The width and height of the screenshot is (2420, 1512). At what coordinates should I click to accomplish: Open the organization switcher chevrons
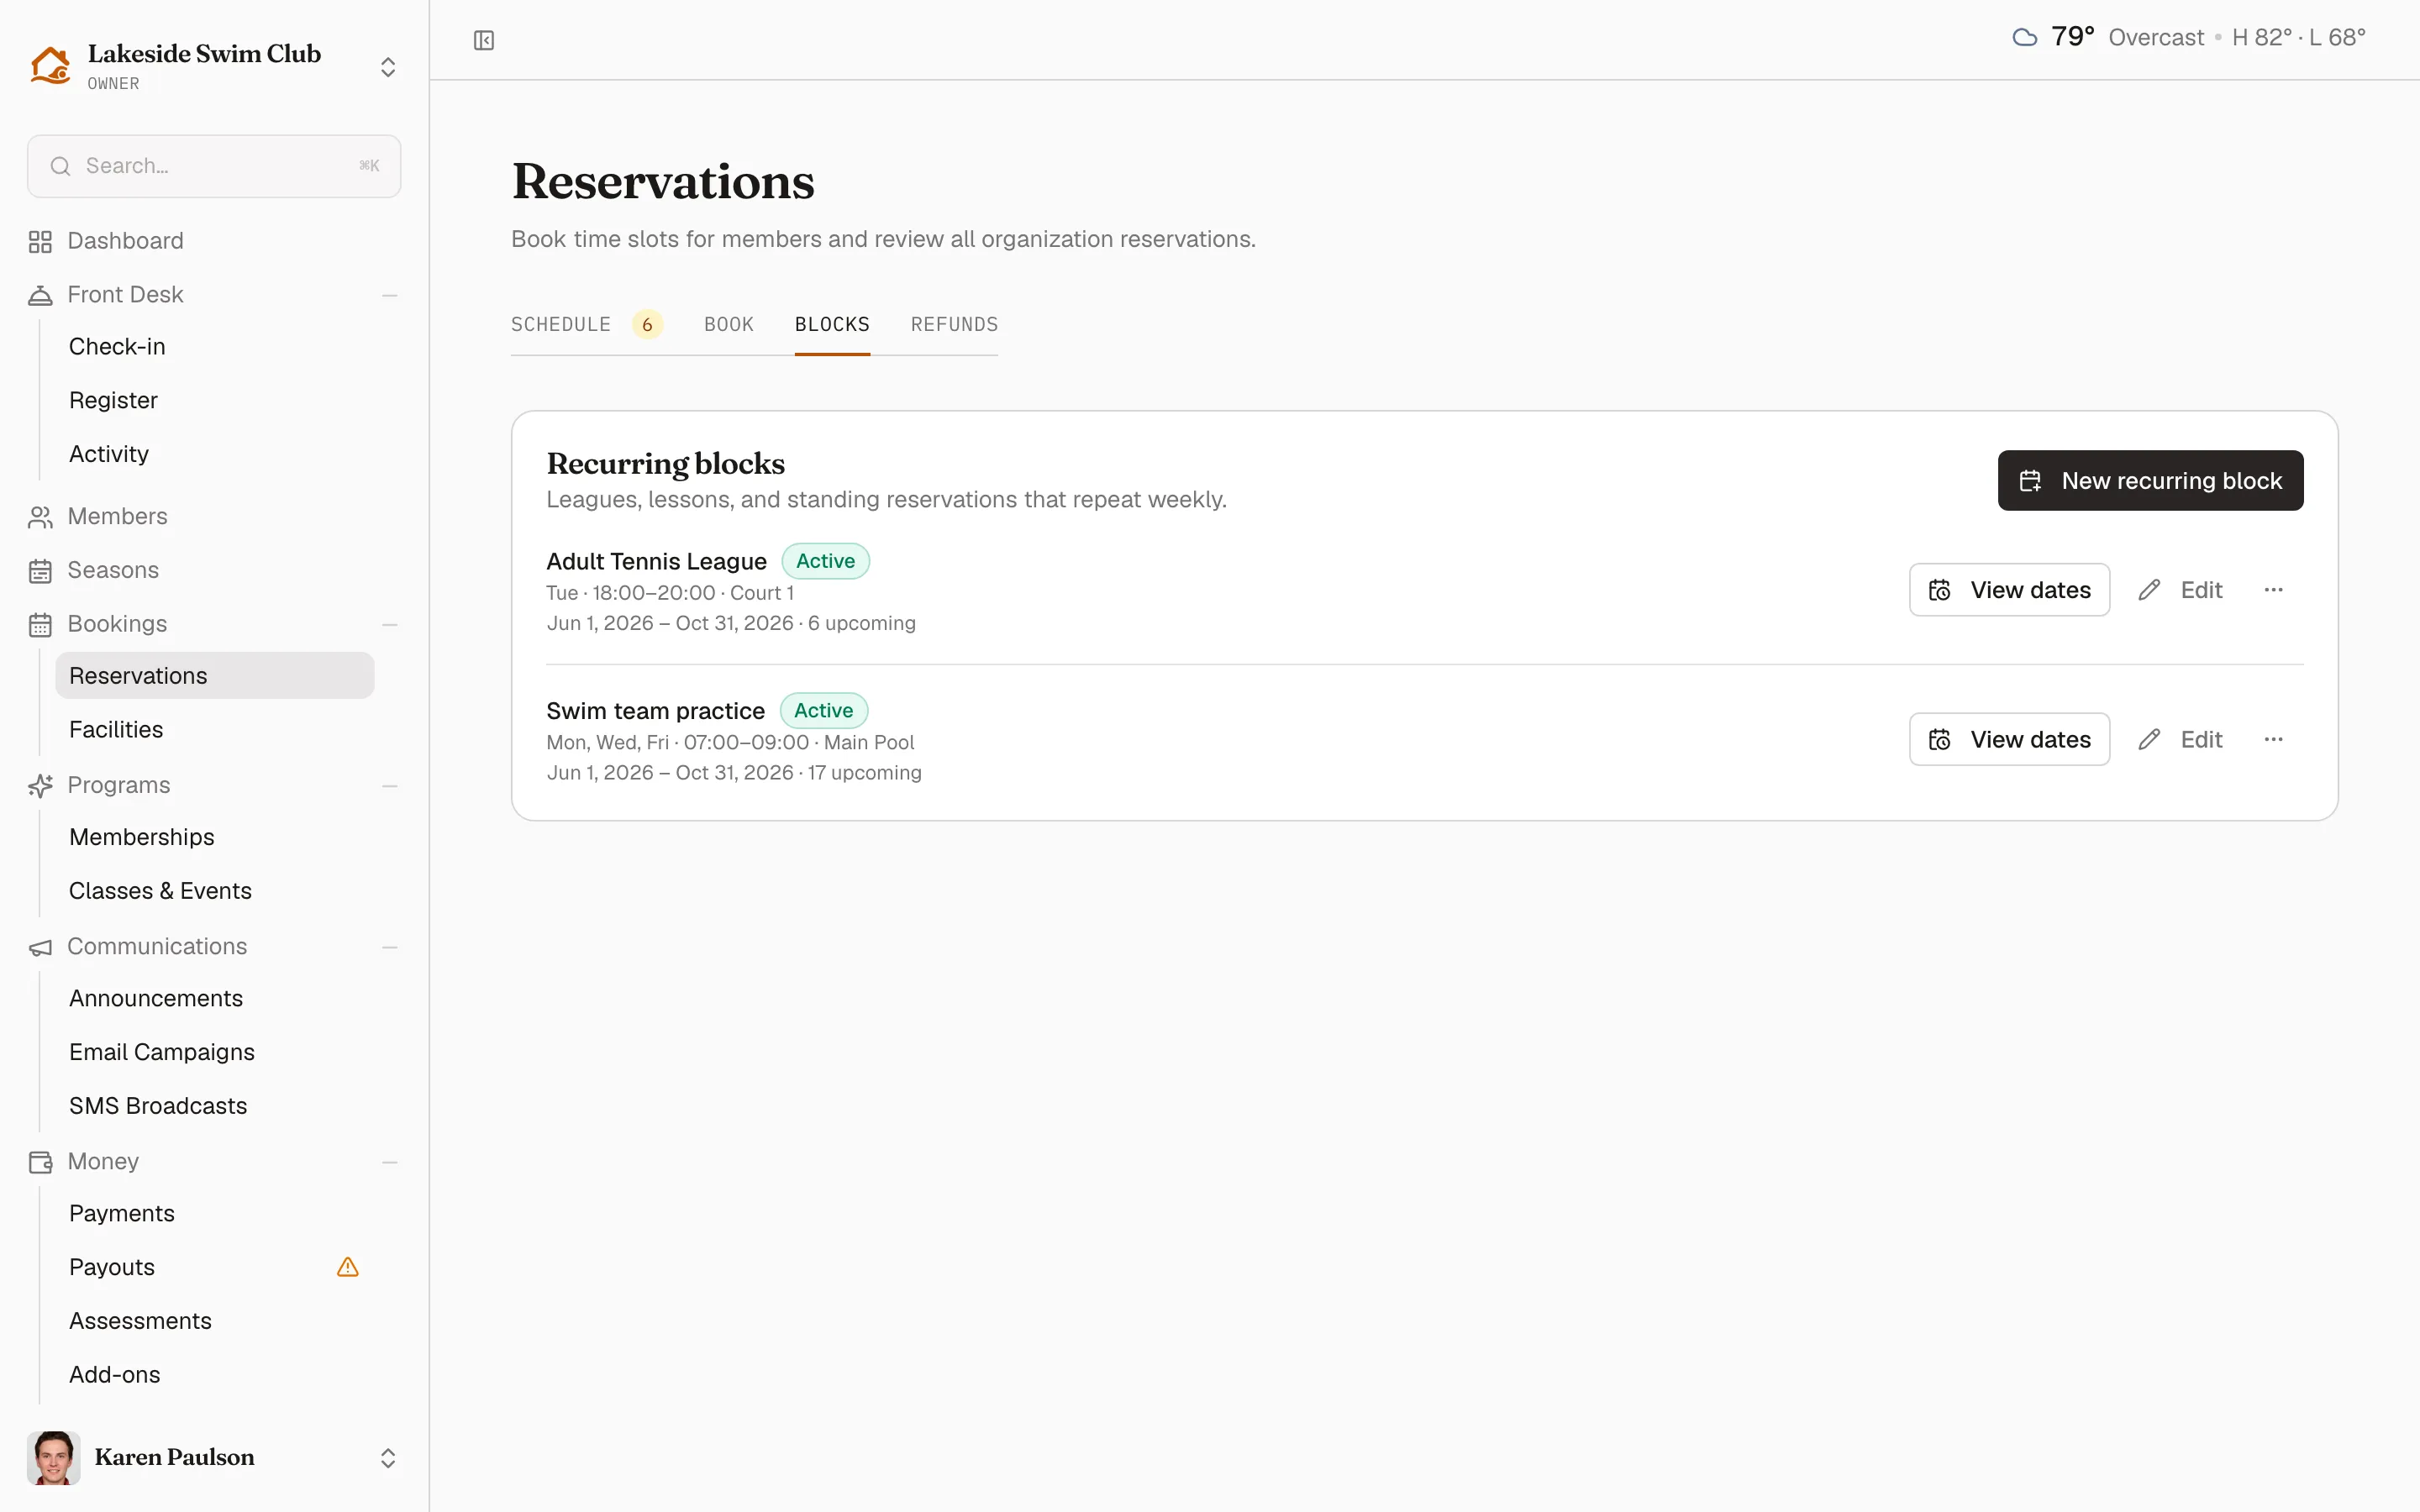pyautogui.click(x=388, y=67)
